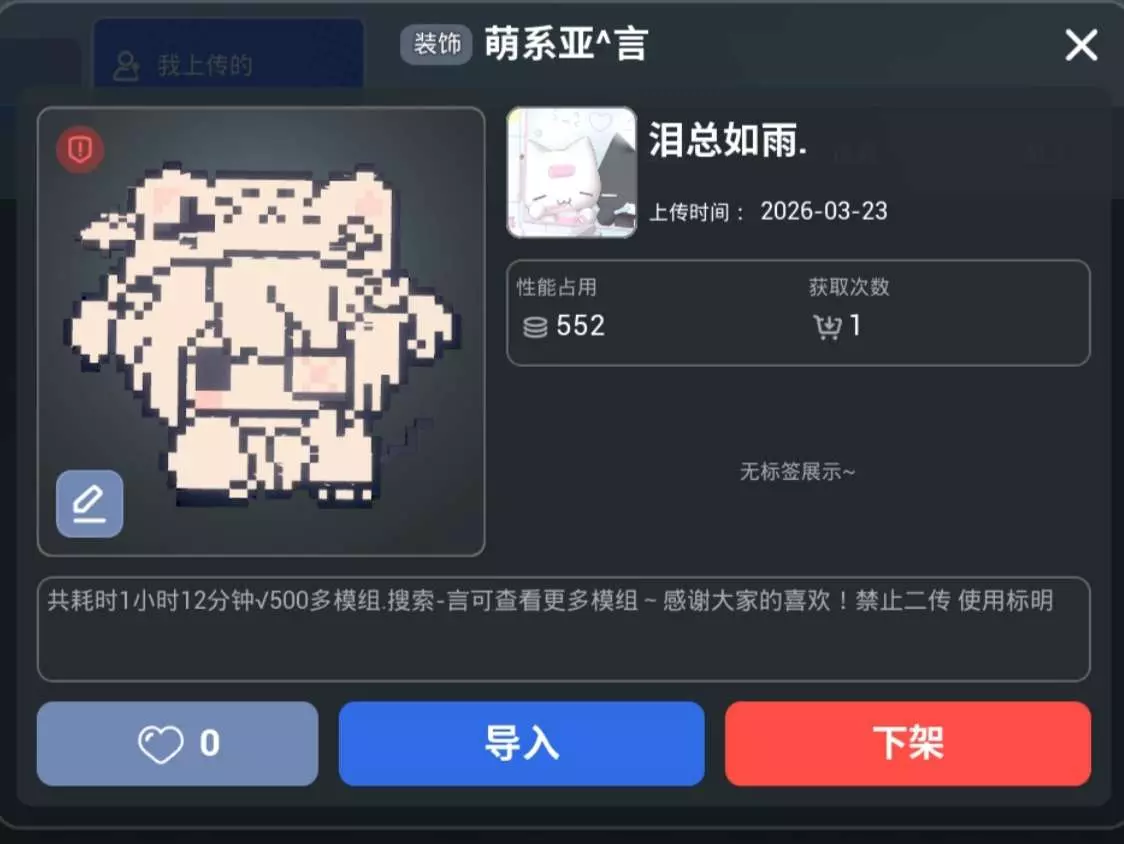The image size is (1124, 844).
Task: Click the upload date 2026-03-23
Action: (824, 212)
